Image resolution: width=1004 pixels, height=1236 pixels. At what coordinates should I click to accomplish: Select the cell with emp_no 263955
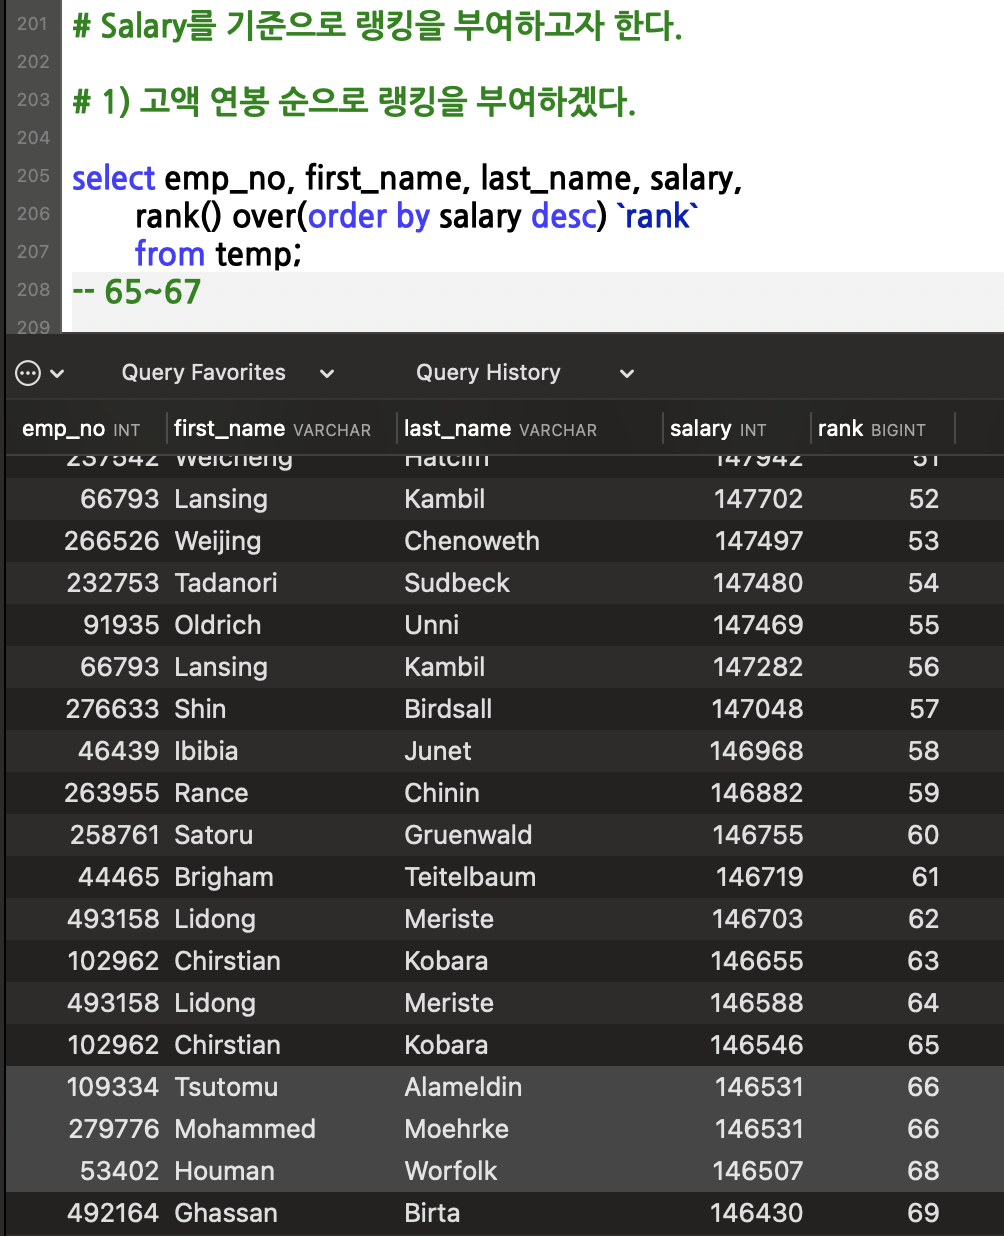point(112,793)
